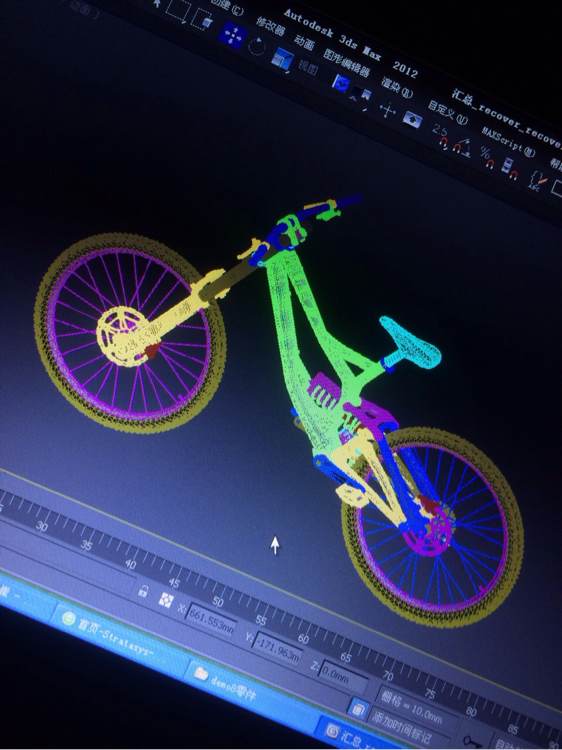Viewport: 562px width, 750px height.
Task: Select the Rectangular Selection Region tool
Action: click(179, 9)
